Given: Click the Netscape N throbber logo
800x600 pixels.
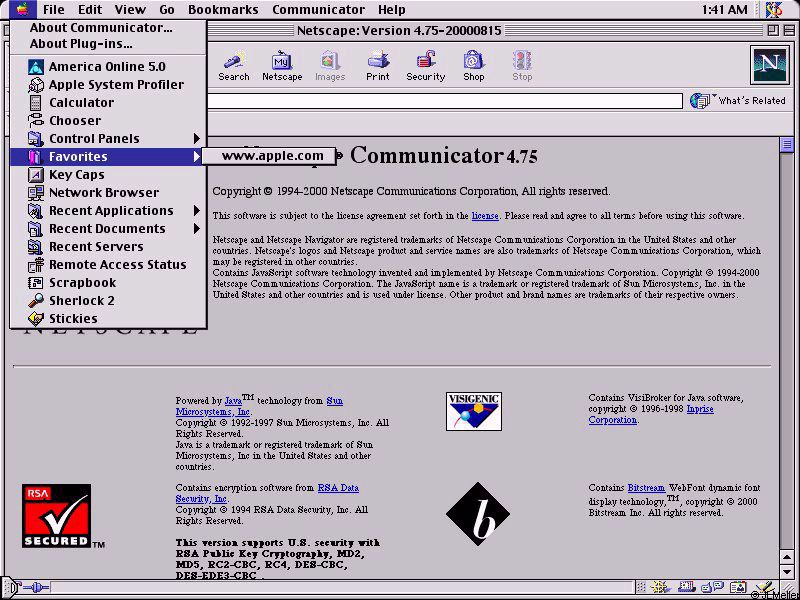Looking at the screenshot, I should 769,65.
